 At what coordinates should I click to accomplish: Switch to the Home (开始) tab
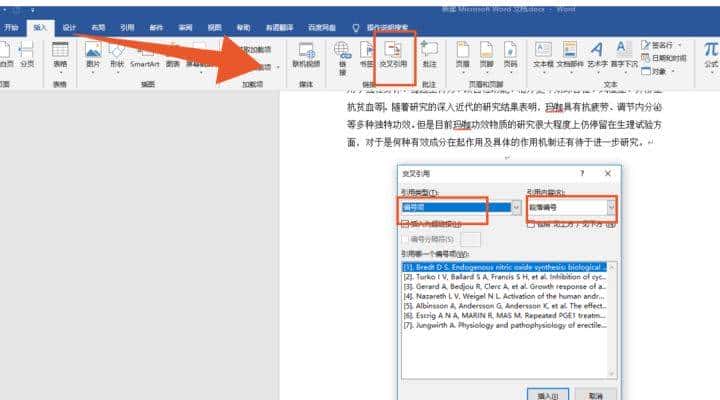pyautogui.click(x=11, y=28)
